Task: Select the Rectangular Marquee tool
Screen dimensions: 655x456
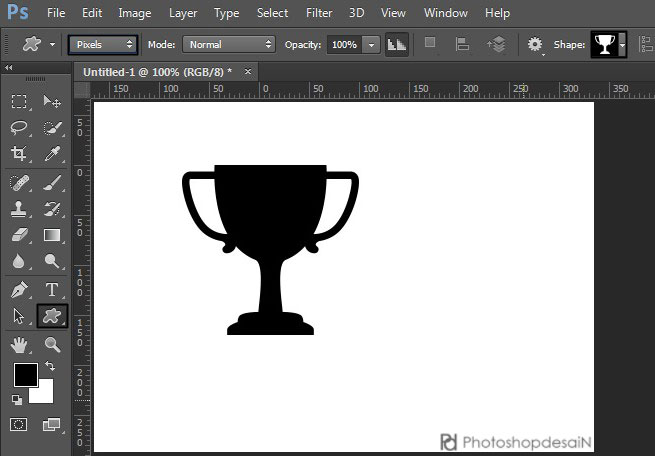Action: pyautogui.click(x=19, y=102)
